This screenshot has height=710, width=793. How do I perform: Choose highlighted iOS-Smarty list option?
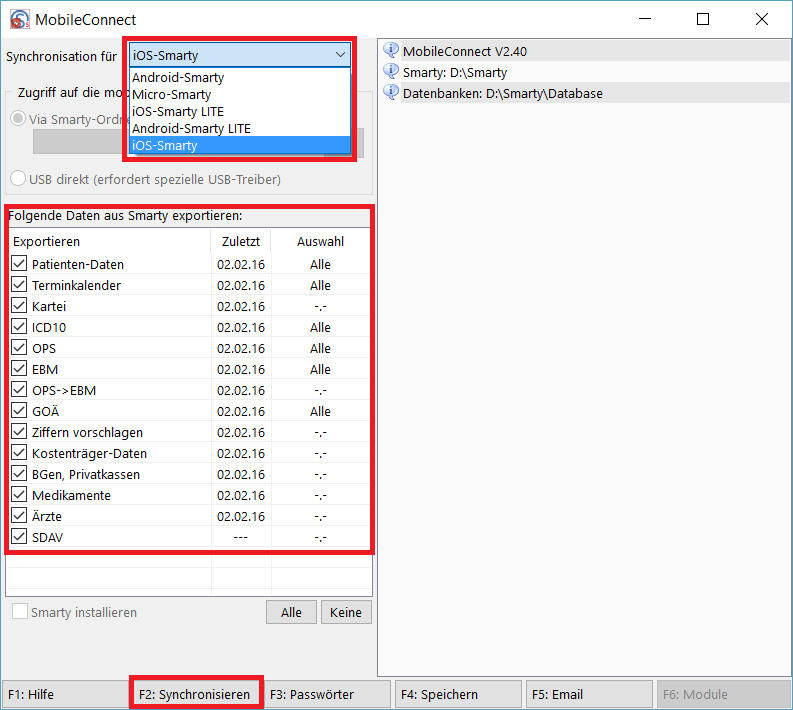(x=240, y=145)
